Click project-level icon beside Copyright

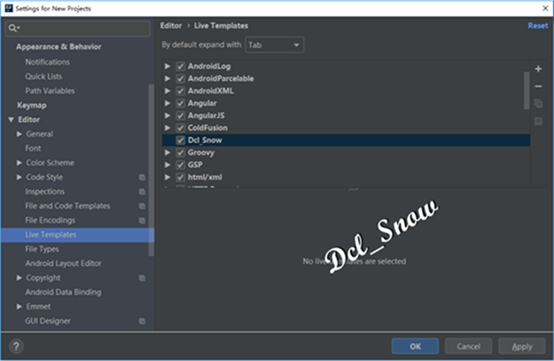pos(142,278)
